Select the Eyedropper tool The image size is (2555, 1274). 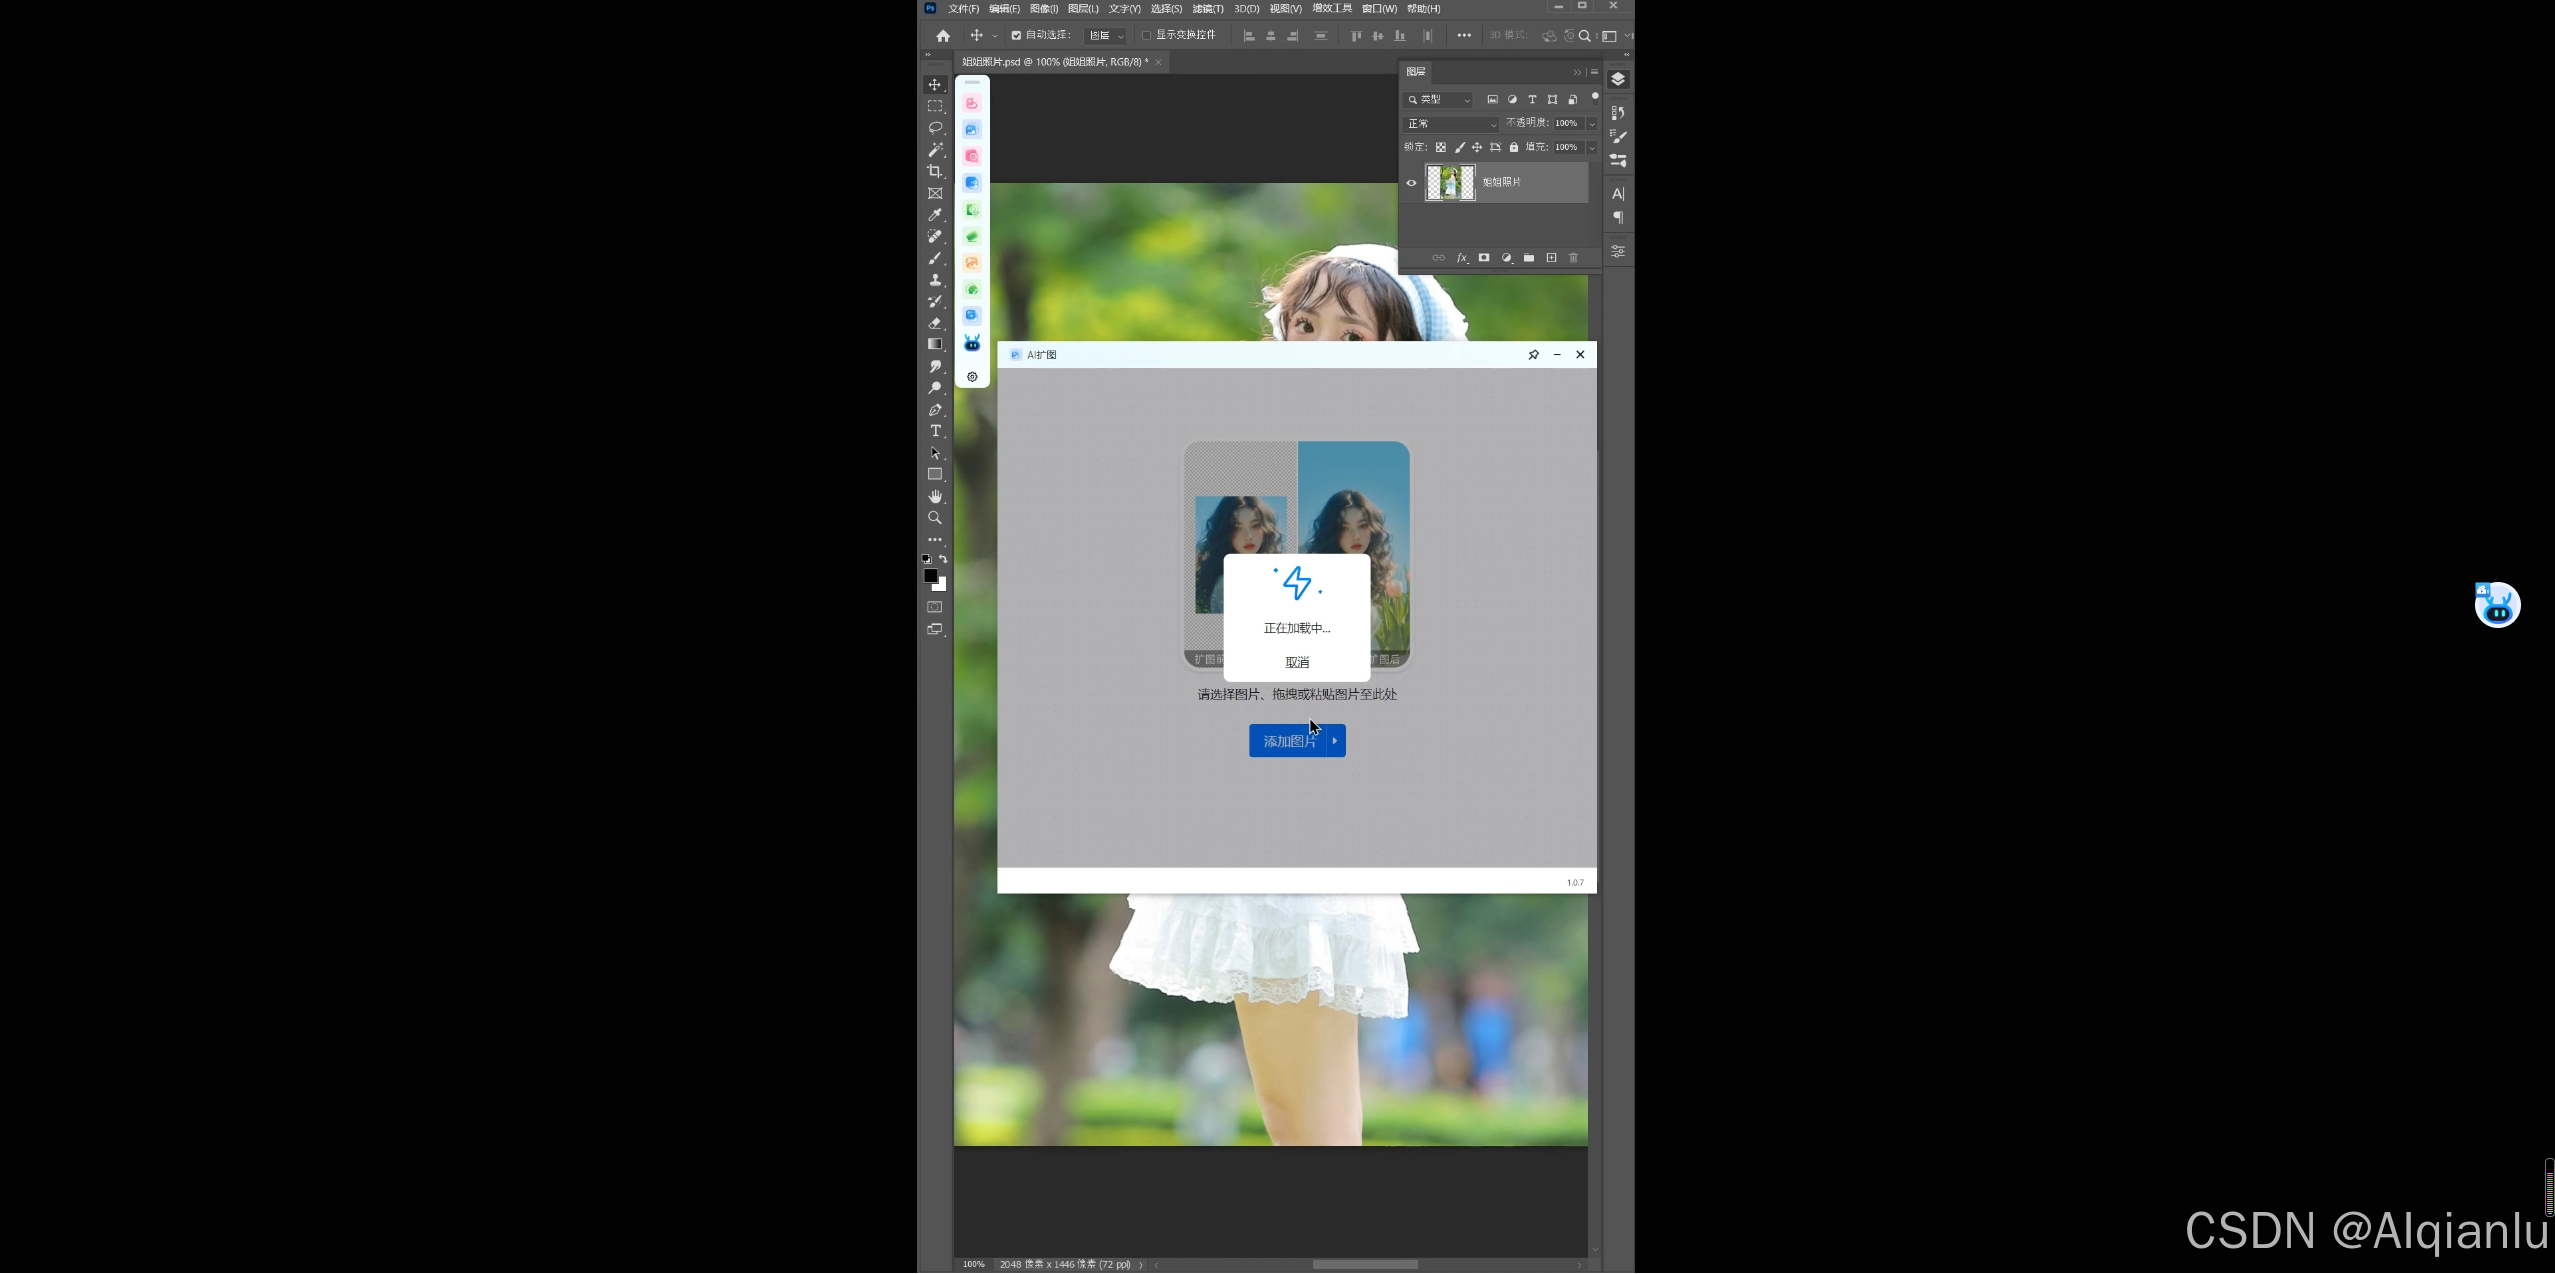click(935, 215)
